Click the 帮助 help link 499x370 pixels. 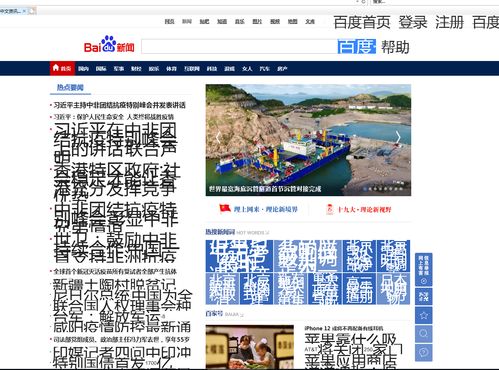pyautogui.click(x=395, y=47)
